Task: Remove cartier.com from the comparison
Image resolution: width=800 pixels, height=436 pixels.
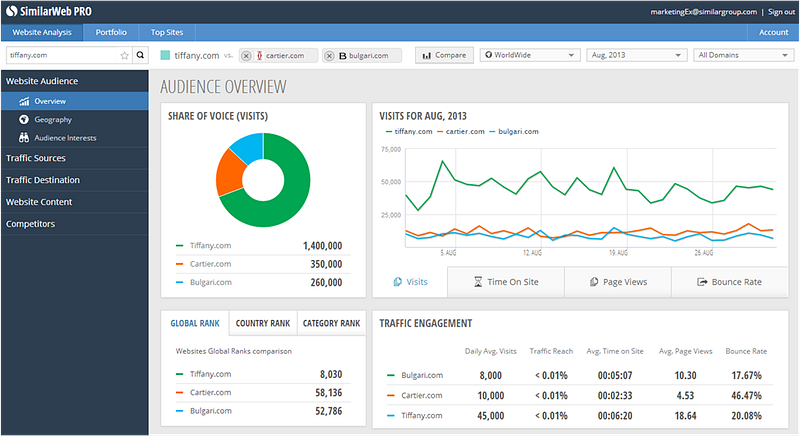Action: tap(247, 56)
